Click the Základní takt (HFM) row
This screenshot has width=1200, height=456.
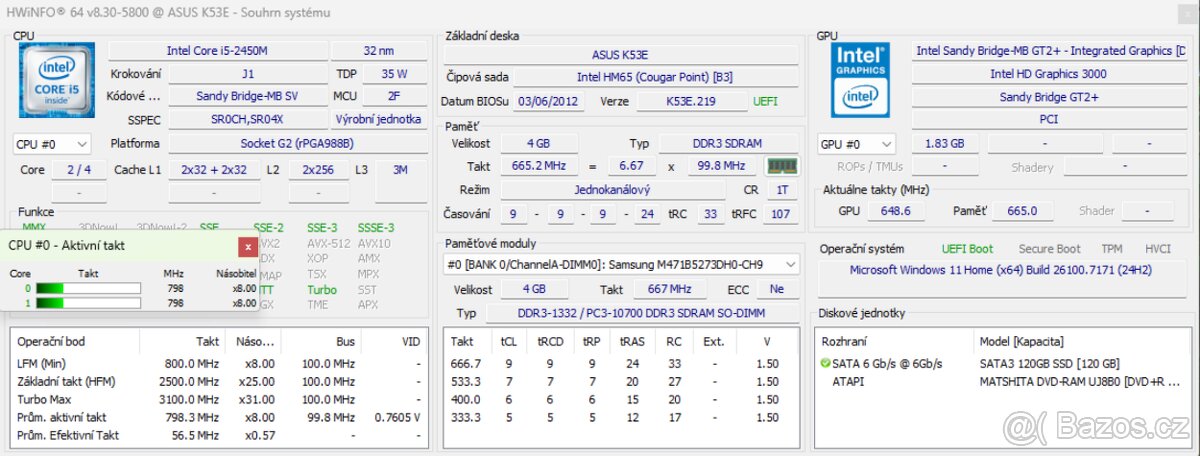[220, 381]
